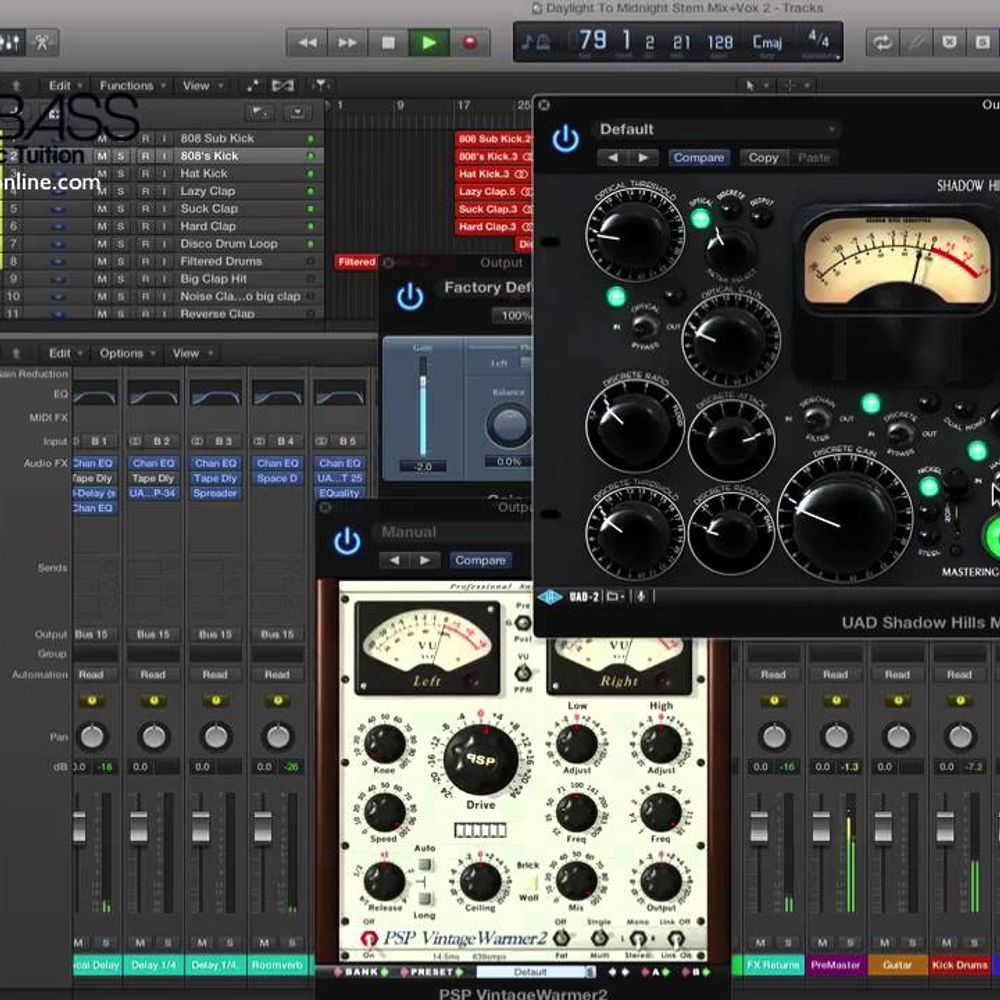Image resolution: width=1000 pixels, height=1000 pixels.
Task: Click the UAD toolbar microphone icon
Action: 641,597
